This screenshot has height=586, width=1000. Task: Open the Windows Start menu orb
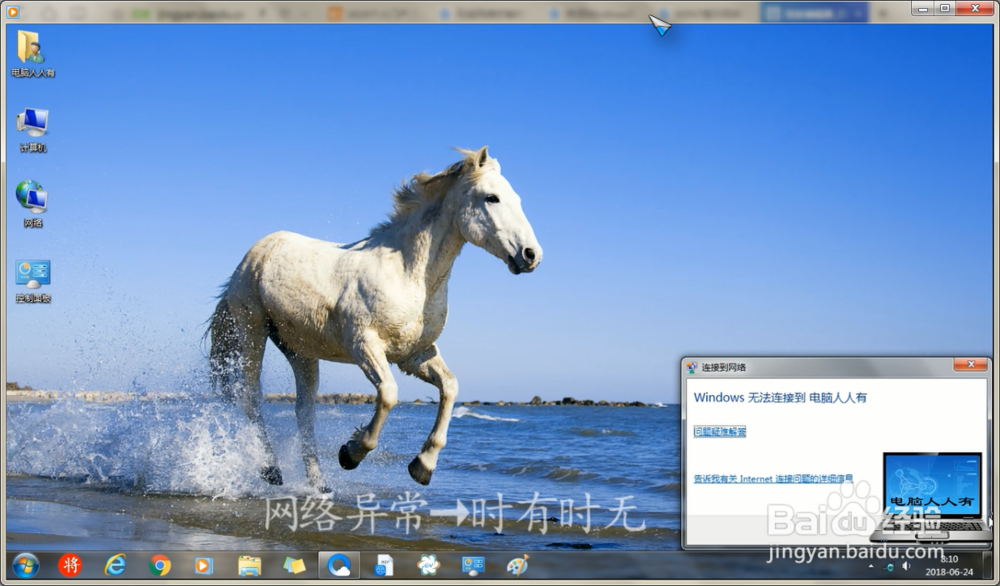(26, 565)
